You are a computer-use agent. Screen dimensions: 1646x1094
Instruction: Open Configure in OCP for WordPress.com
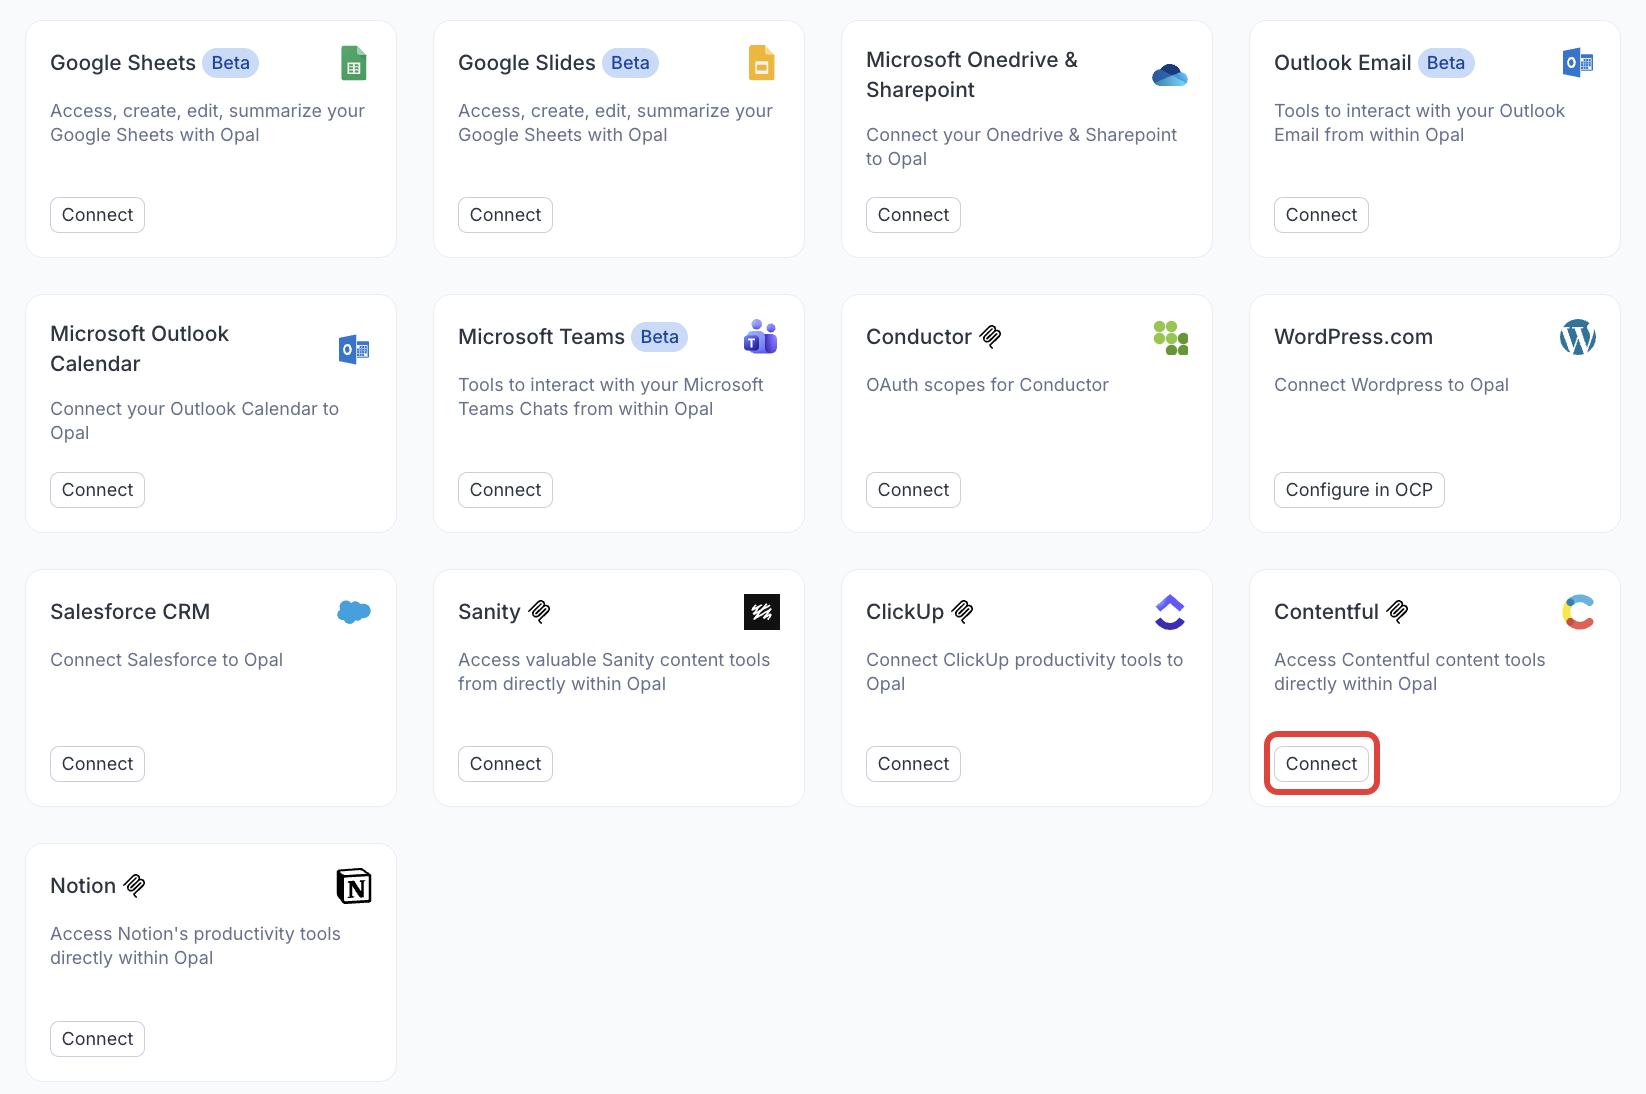click(x=1360, y=490)
